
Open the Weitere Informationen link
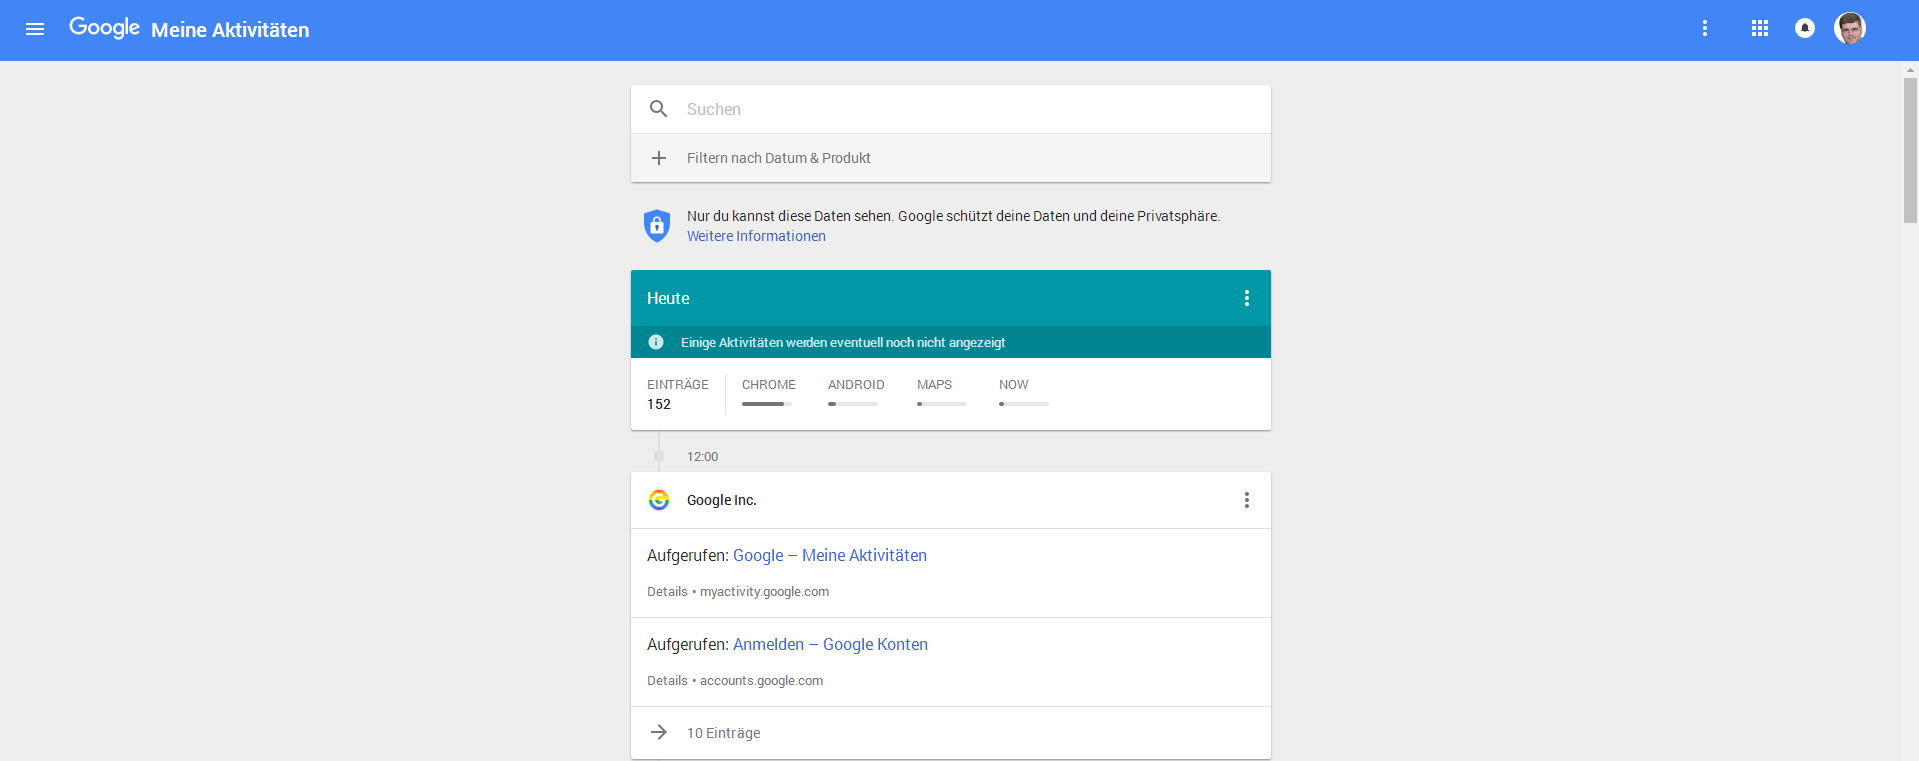click(756, 236)
